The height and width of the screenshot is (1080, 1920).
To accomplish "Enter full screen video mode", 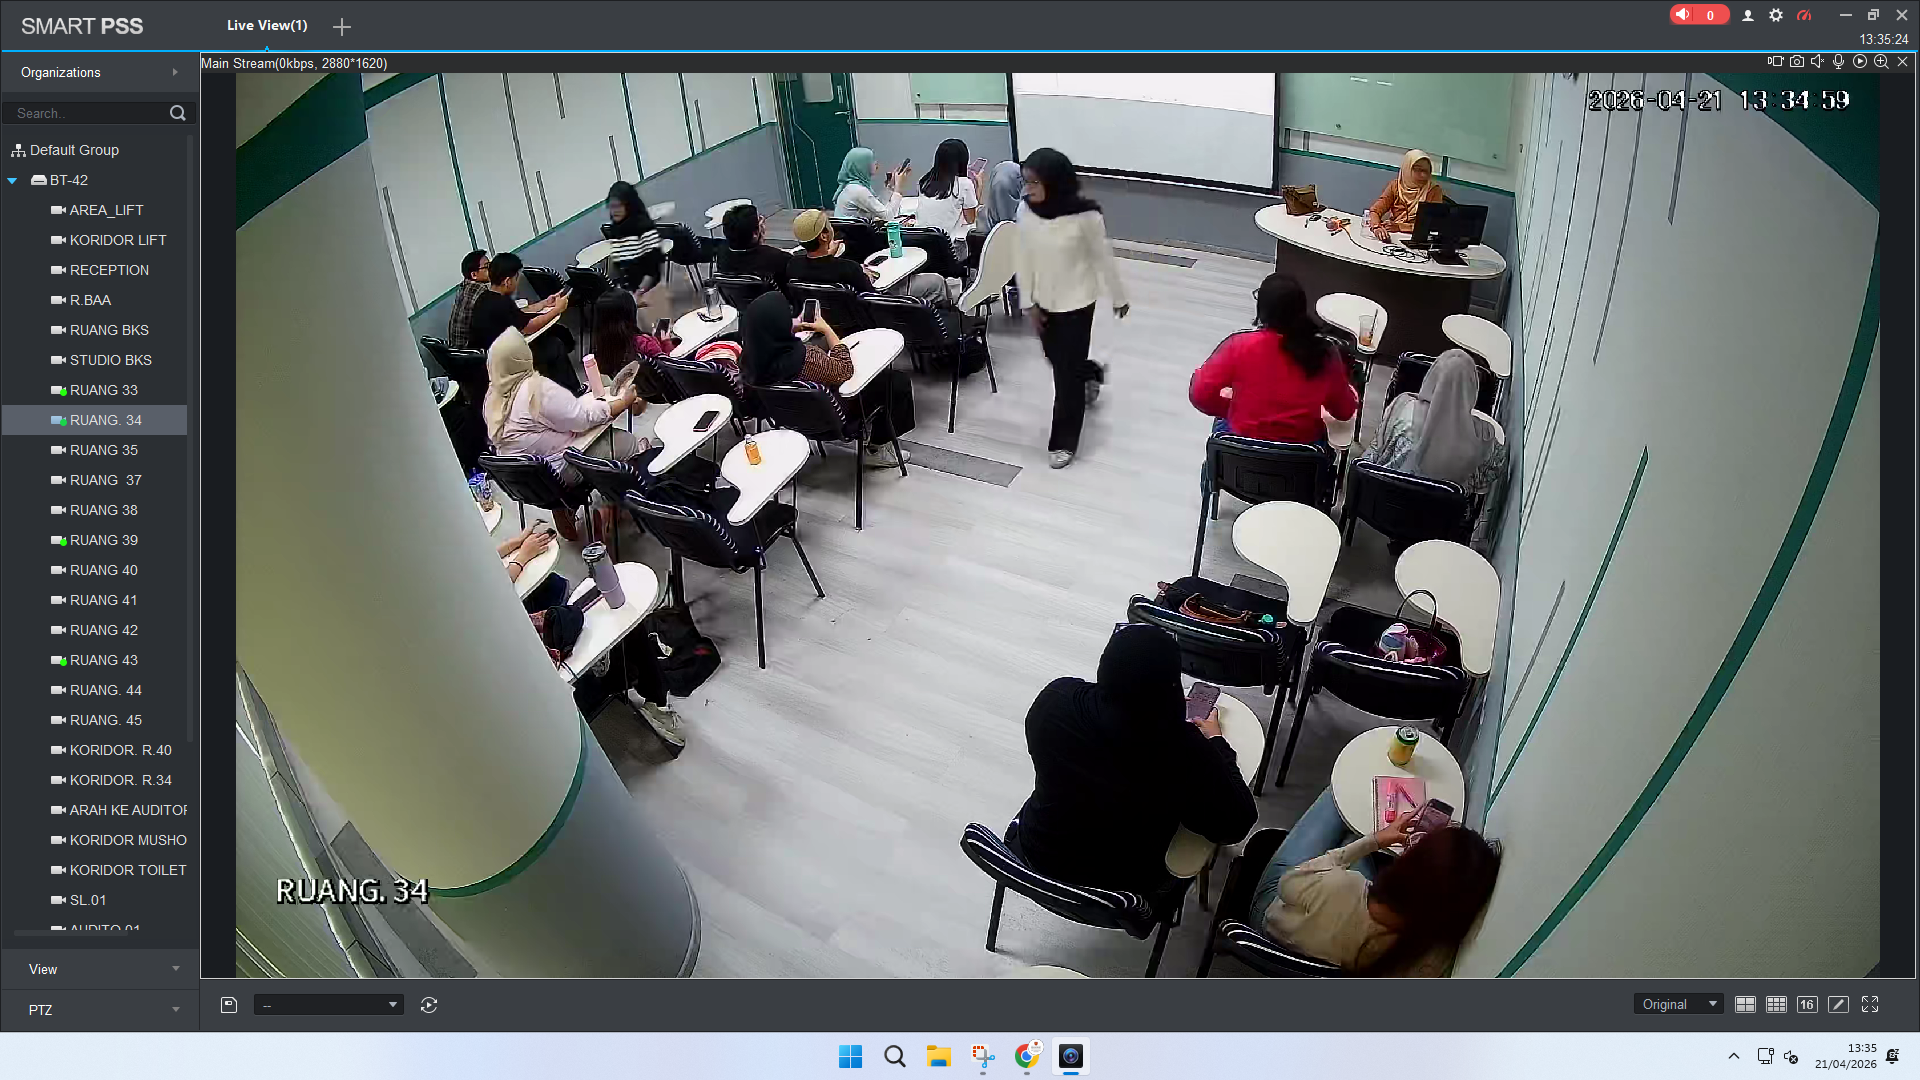I will [x=1870, y=1004].
